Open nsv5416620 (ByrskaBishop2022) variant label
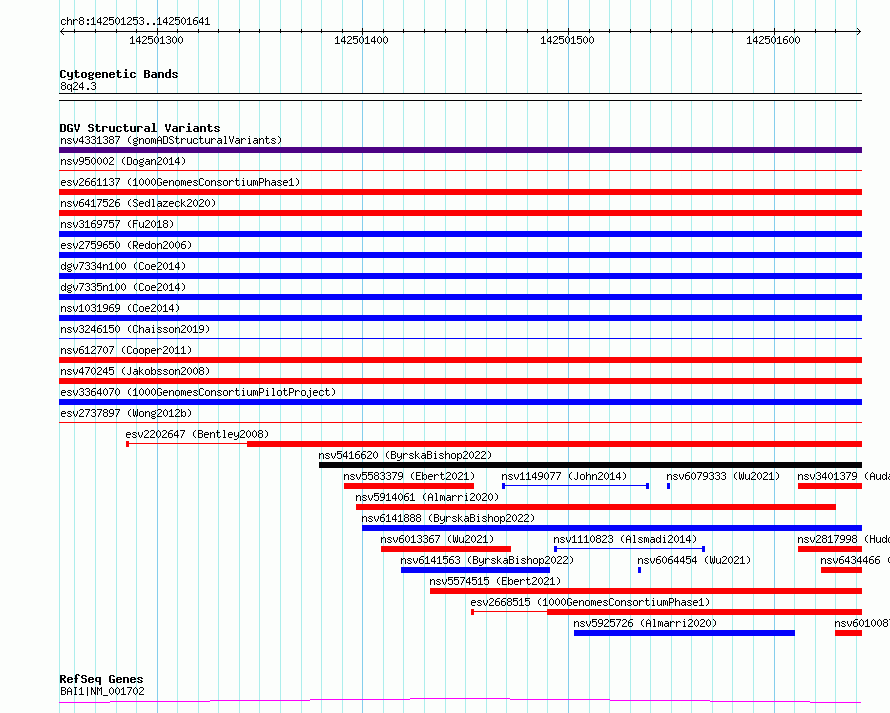Screen dimensions: 890x713 click(x=405, y=455)
